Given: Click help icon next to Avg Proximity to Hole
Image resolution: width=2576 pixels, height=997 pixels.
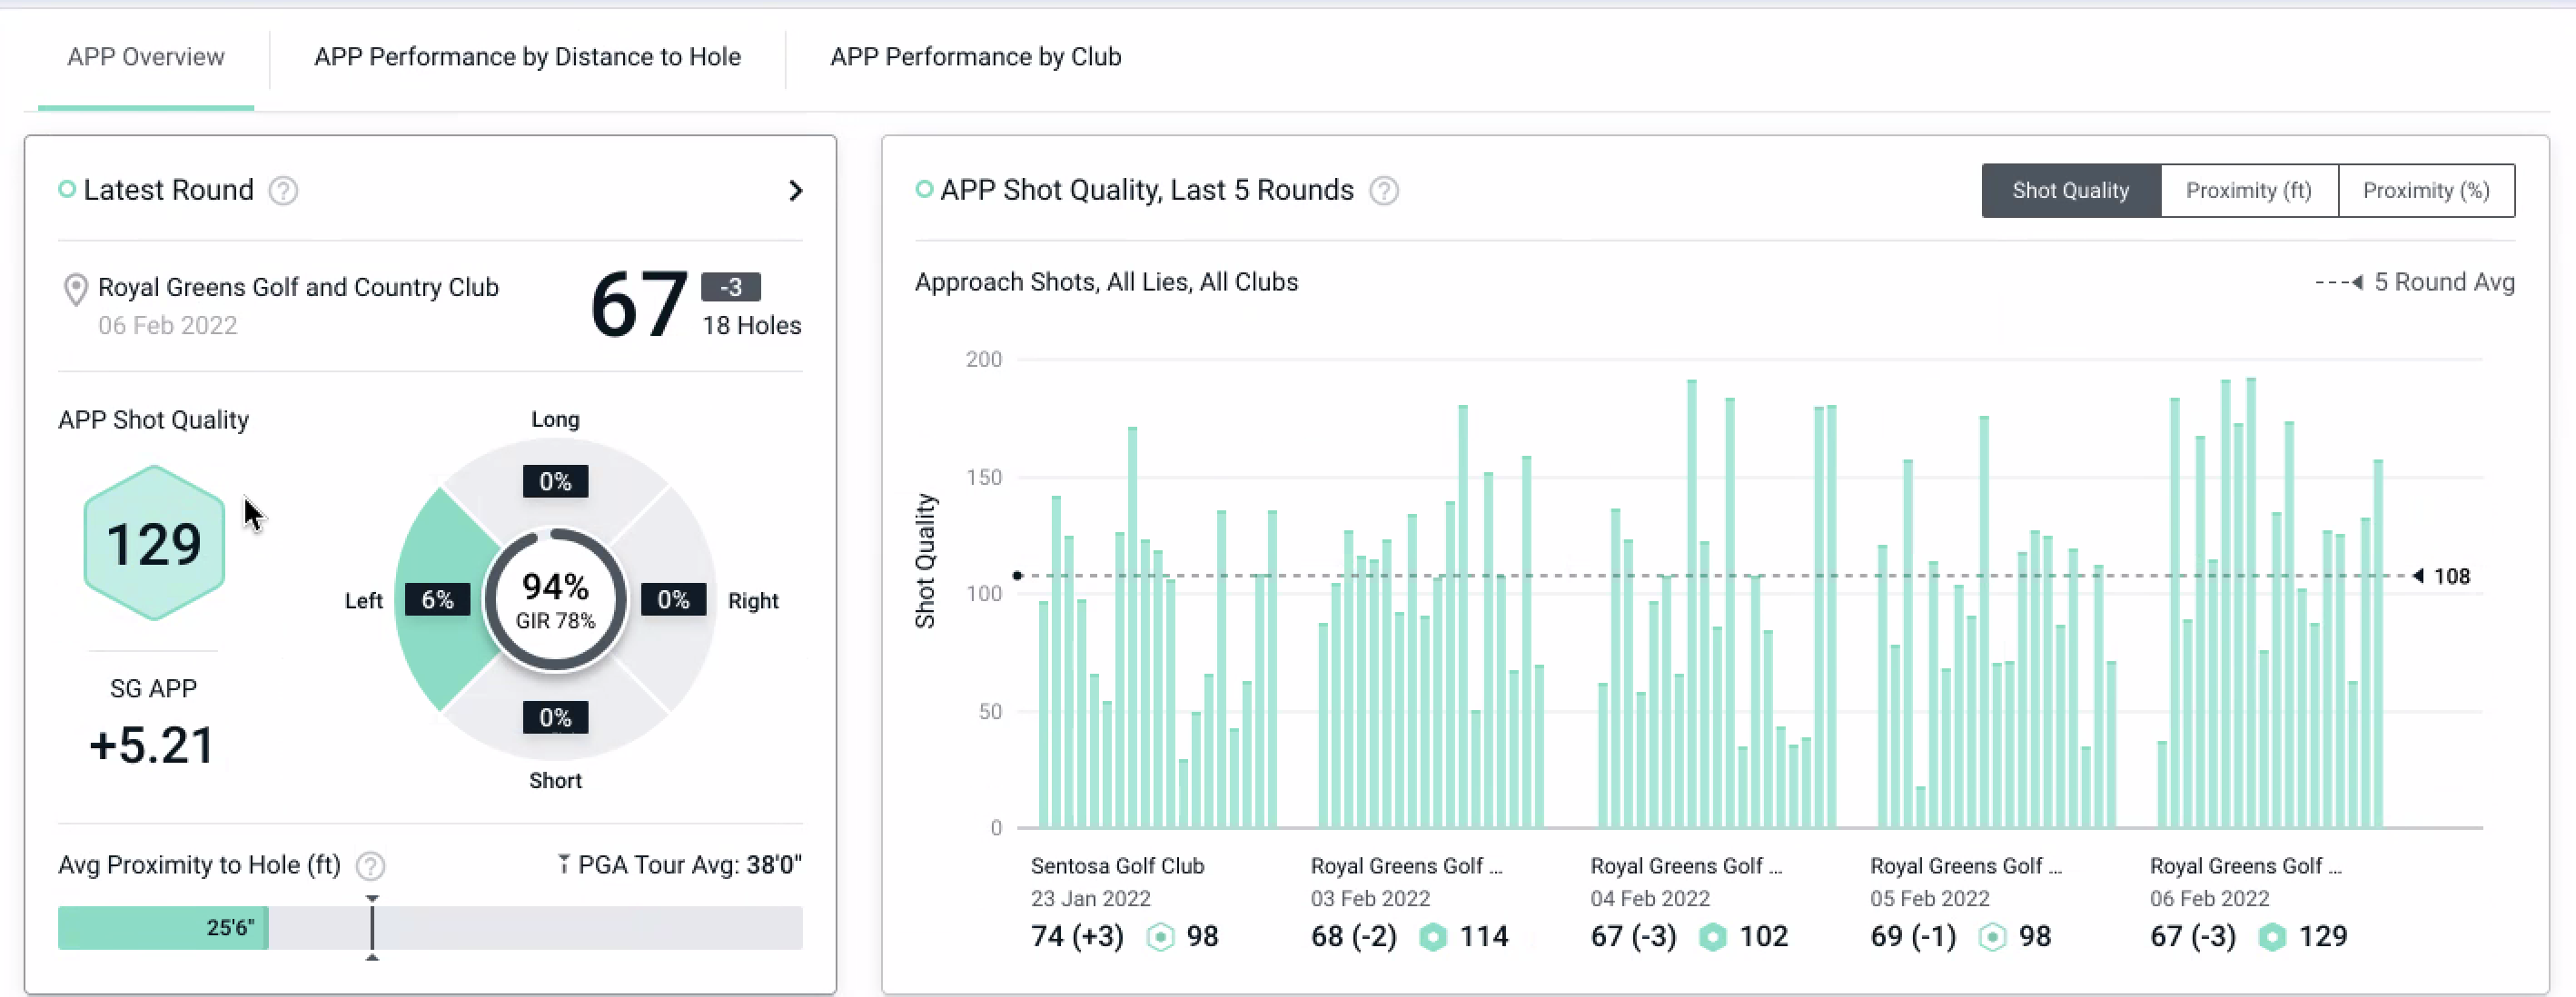Looking at the screenshot, I should click(x=371, y=865).
